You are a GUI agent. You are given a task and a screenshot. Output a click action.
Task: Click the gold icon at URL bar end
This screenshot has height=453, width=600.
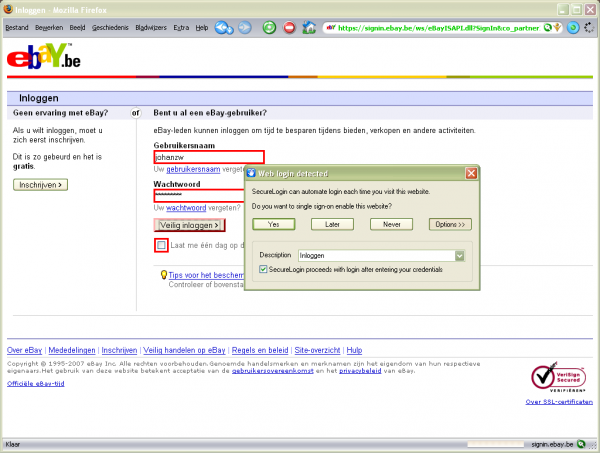[557, 27]
